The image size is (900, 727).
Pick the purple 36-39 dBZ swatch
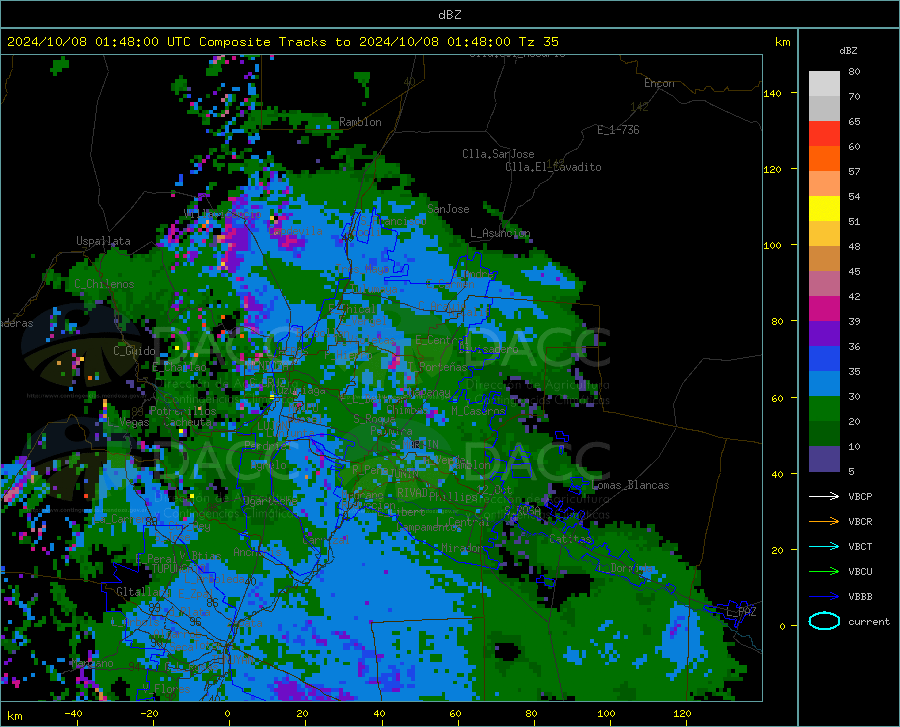click(x=824, y=334)
